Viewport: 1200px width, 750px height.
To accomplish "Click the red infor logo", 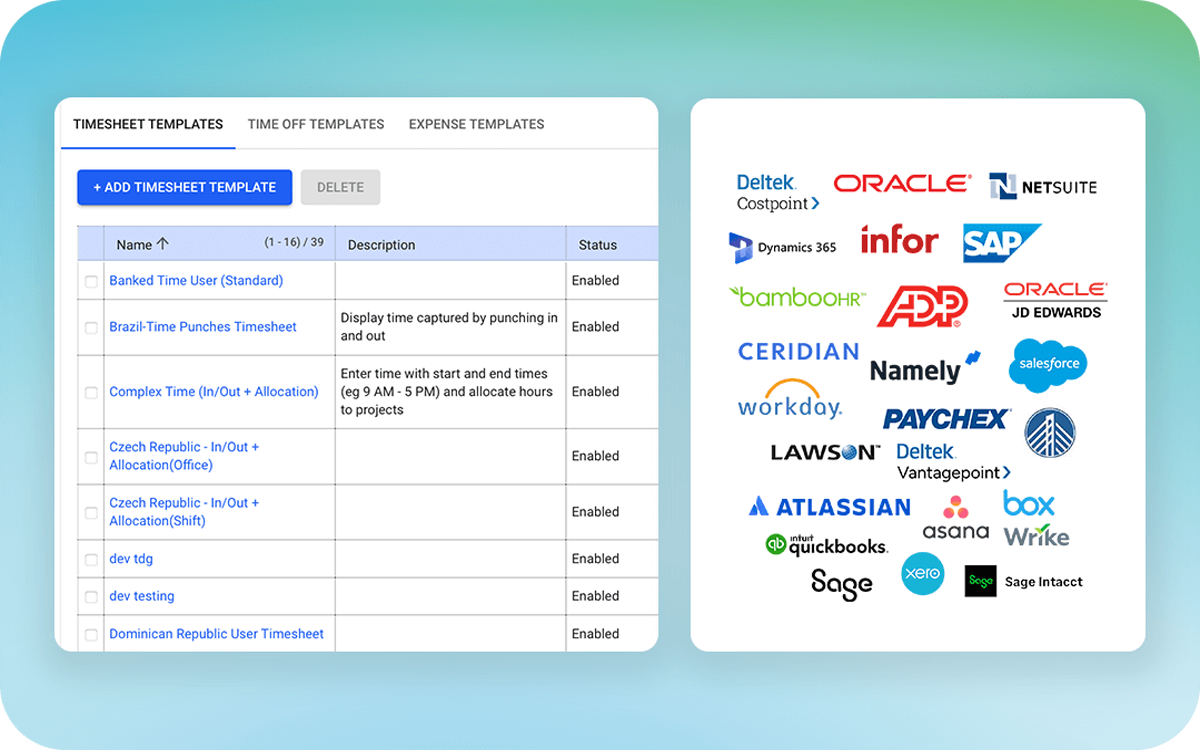I will (x=899, y=240).
